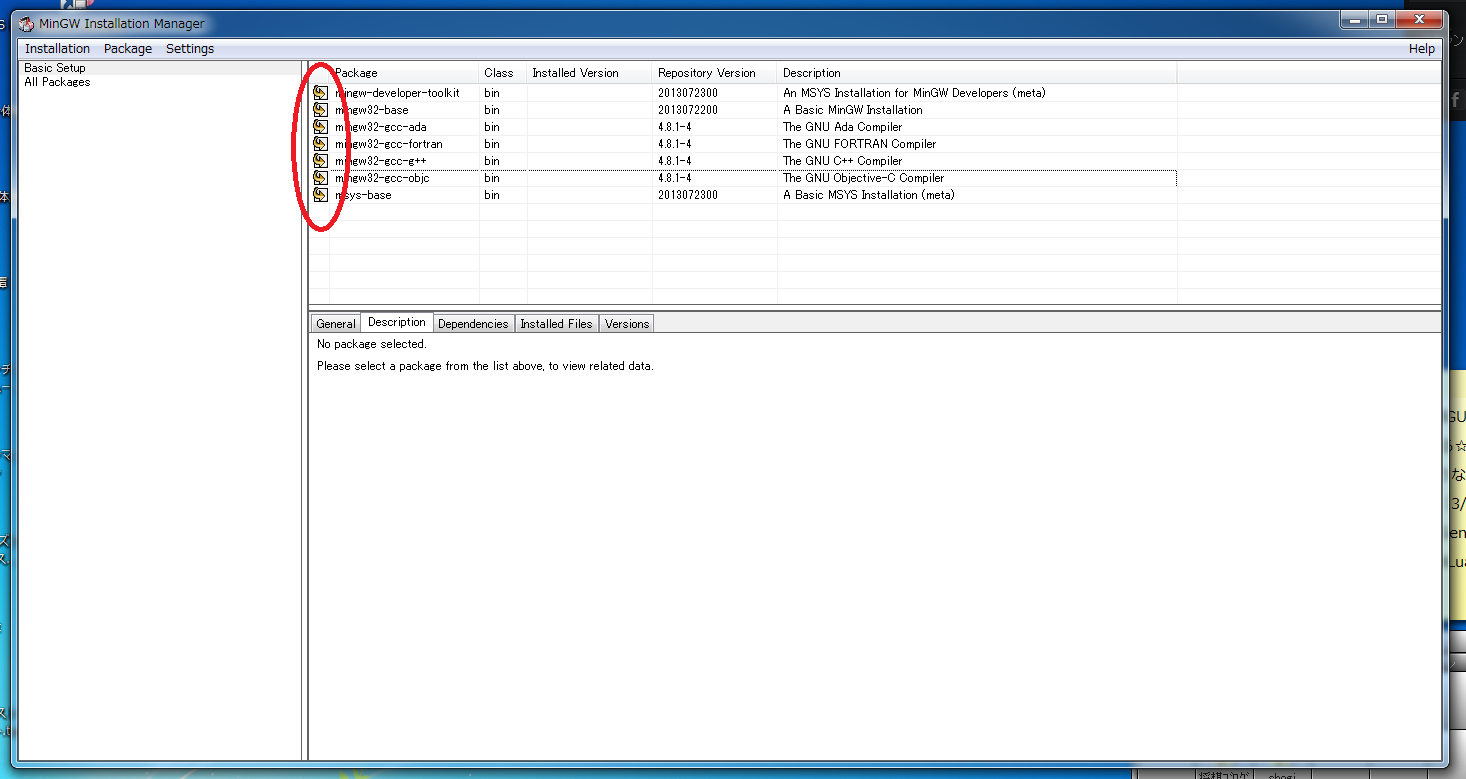Switch to the Description tab
This screenshot has height=779, width=1466.
point(397,322)
